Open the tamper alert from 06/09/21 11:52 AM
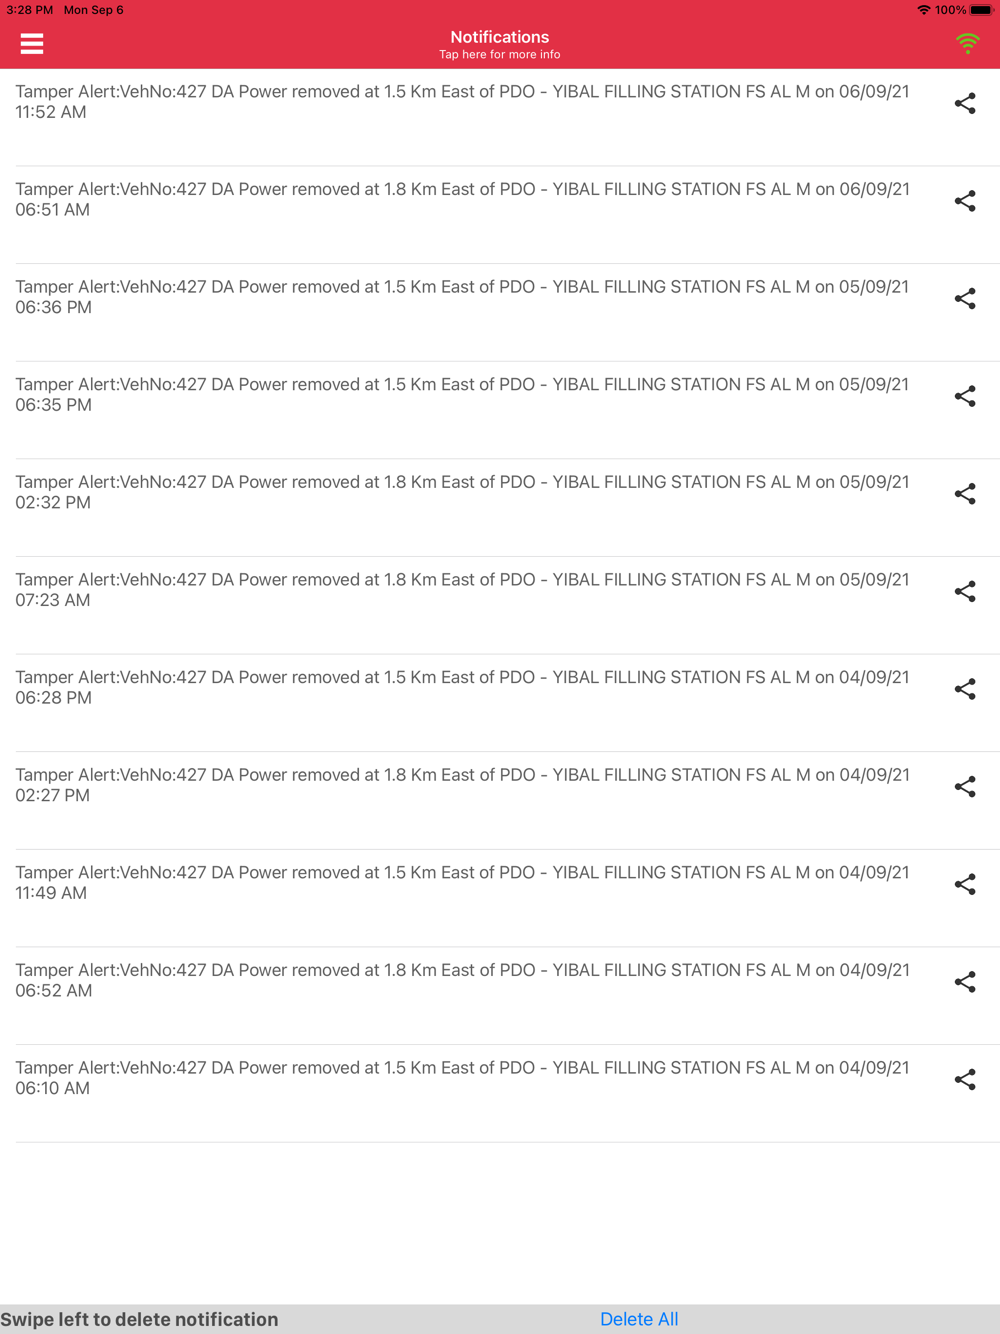 (462, 102)
